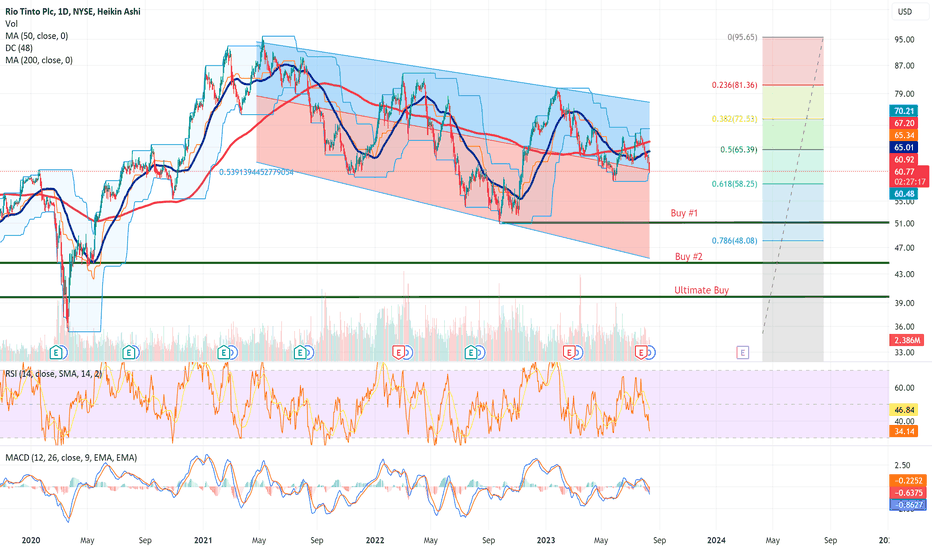Click the green earnings marker in early 2021
The height and width of the screenshot is (550, 932).
pos(224,353)
